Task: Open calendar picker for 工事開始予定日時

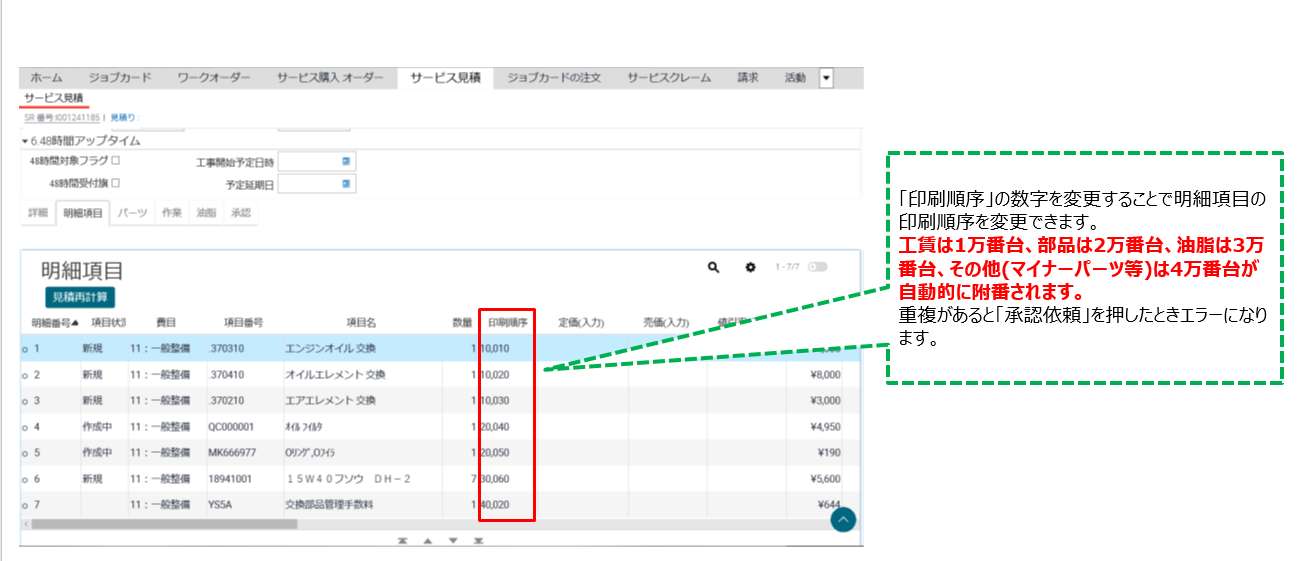Action: point(346,160)
